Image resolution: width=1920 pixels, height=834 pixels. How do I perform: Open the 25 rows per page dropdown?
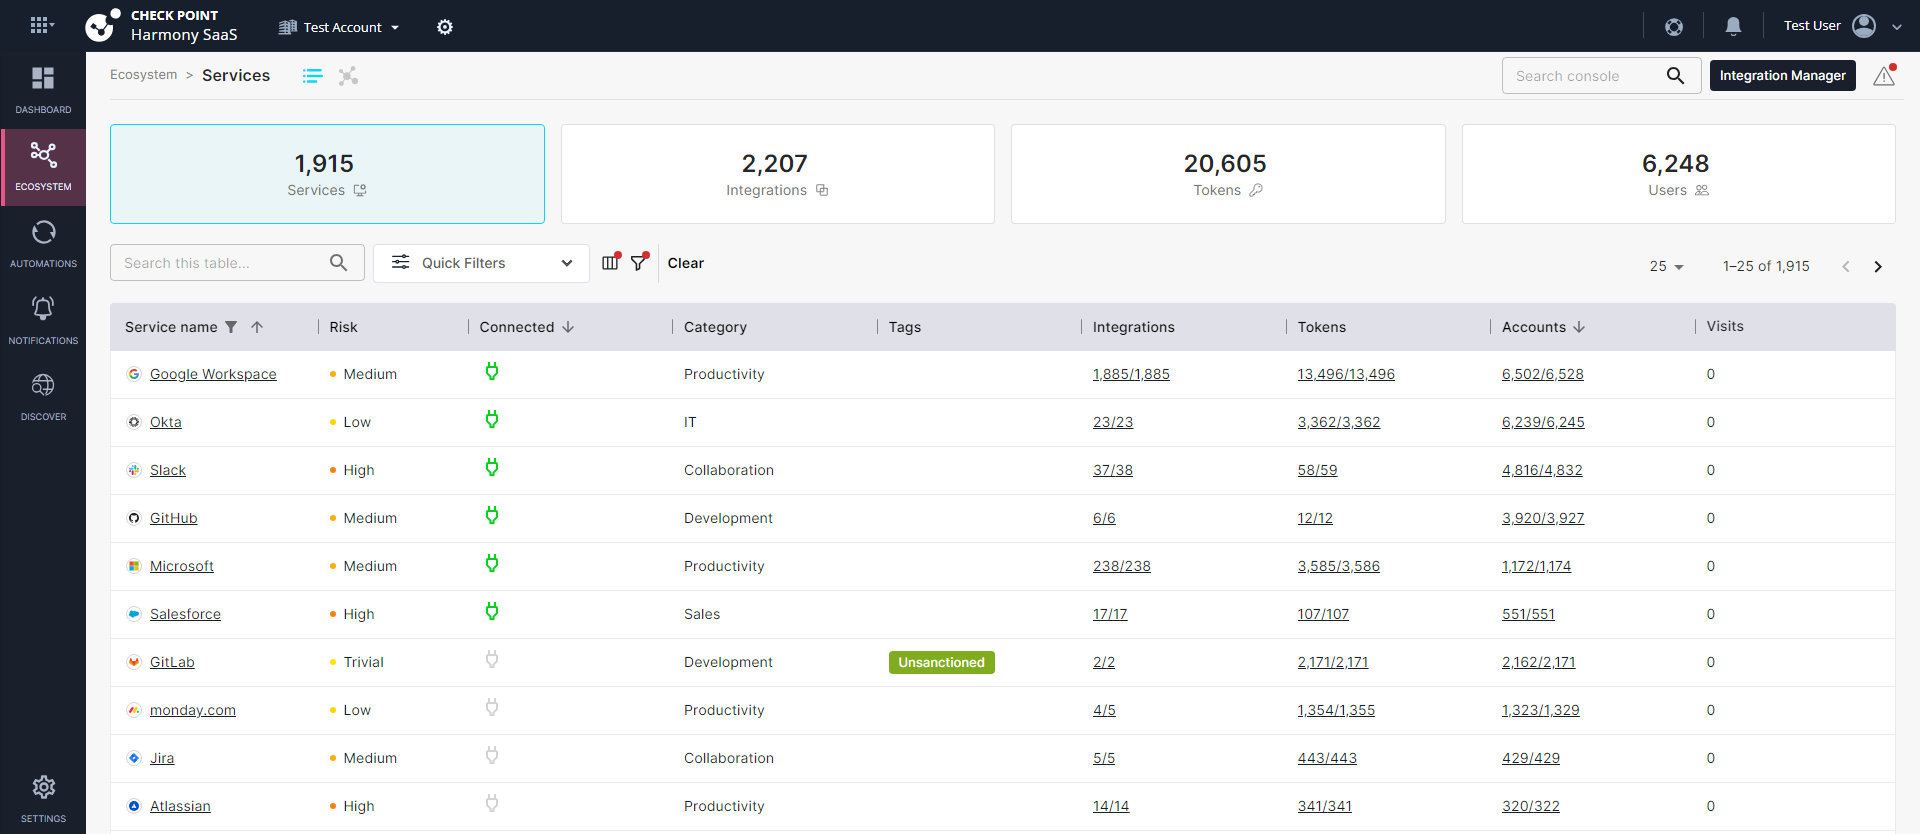[x=1667, y=266]
